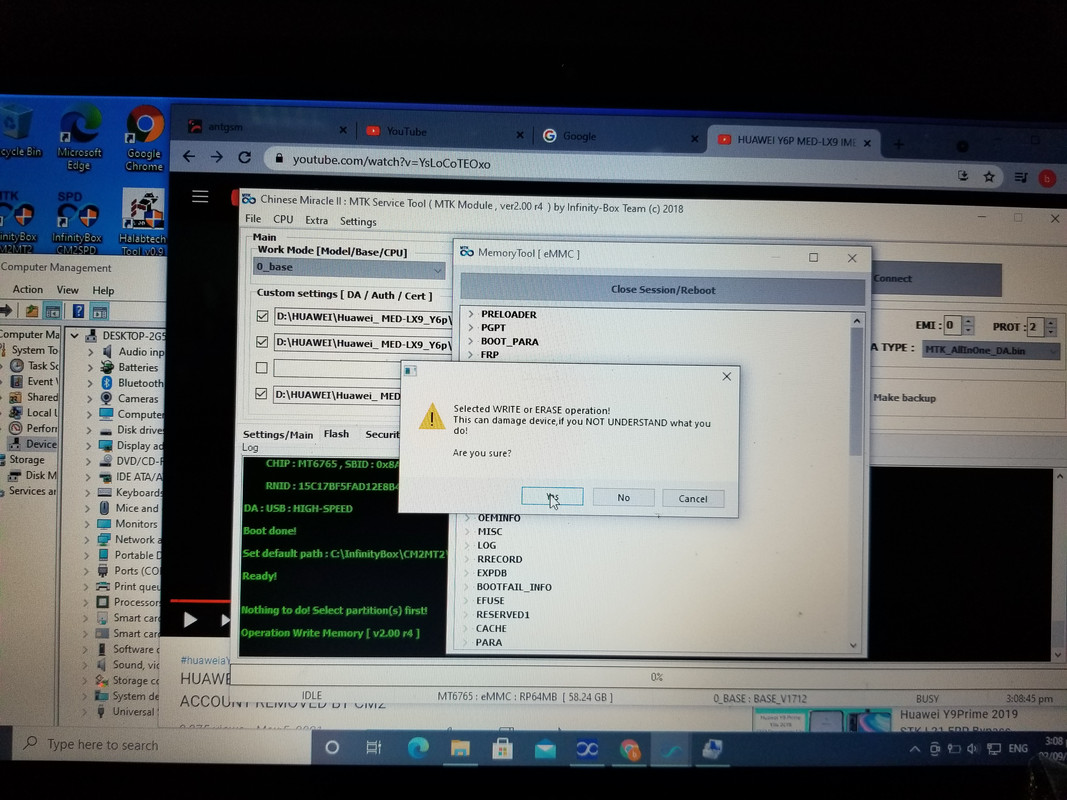Click the EMI value stepper
Screen dimensions: 1067x800
pyautogui.click(x=969, y=326)
